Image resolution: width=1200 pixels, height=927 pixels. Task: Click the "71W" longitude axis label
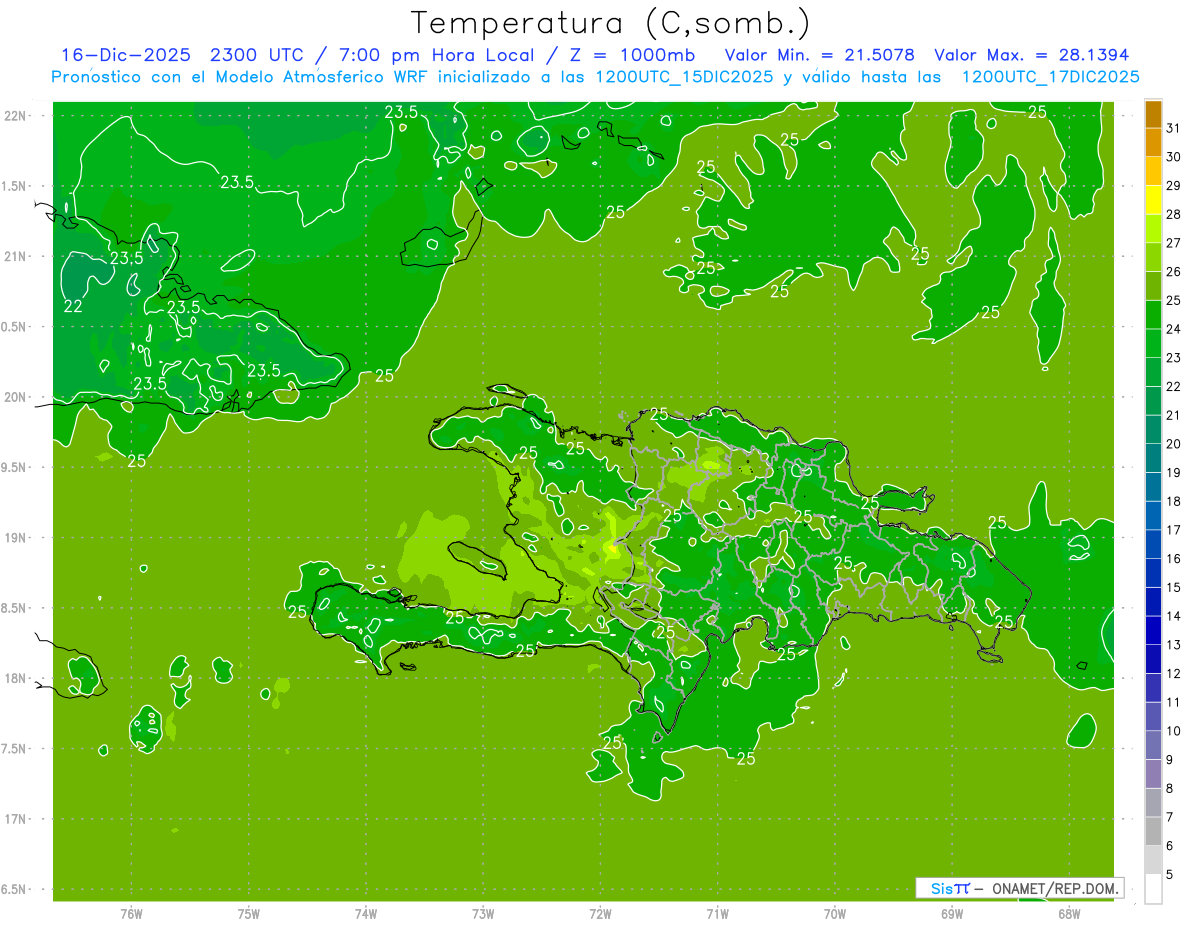(x=717, y=913)
